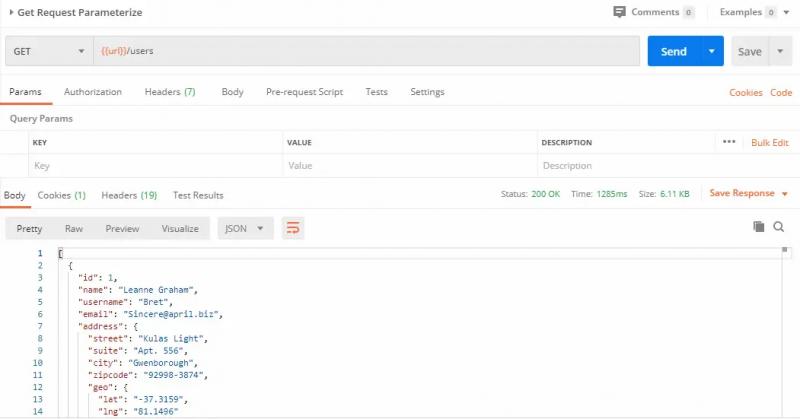Image resolution: width=800 pixels, height=419 pixels.
Task: Select the Pretty view mode
Action: [x=29, y=229]
